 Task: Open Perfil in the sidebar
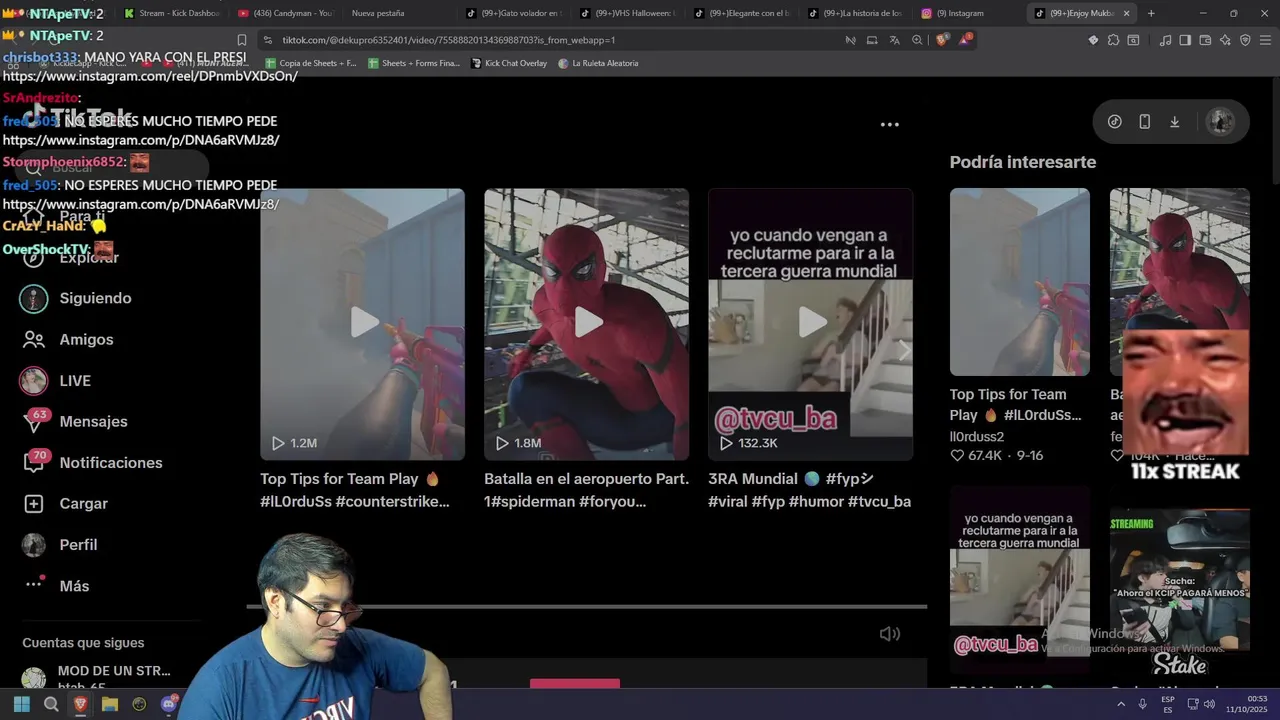pyautogui.click(x=59, y=544)
